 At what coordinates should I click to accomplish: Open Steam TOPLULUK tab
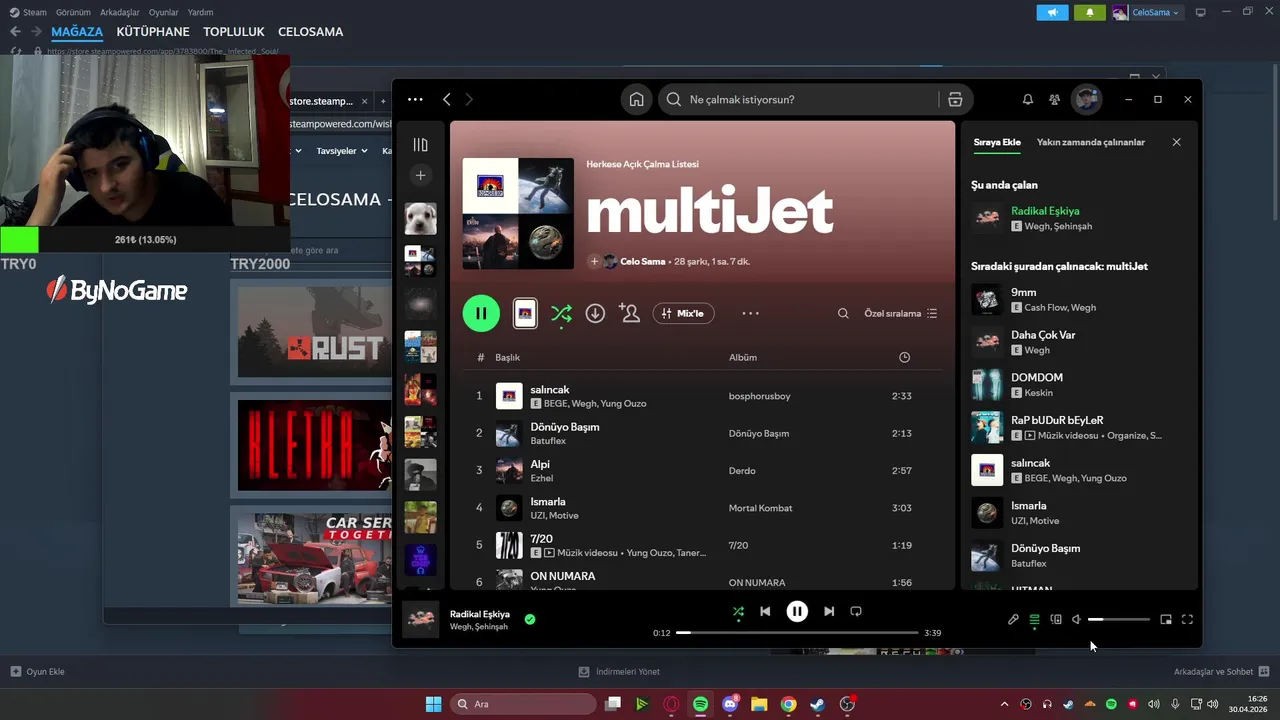233,32
